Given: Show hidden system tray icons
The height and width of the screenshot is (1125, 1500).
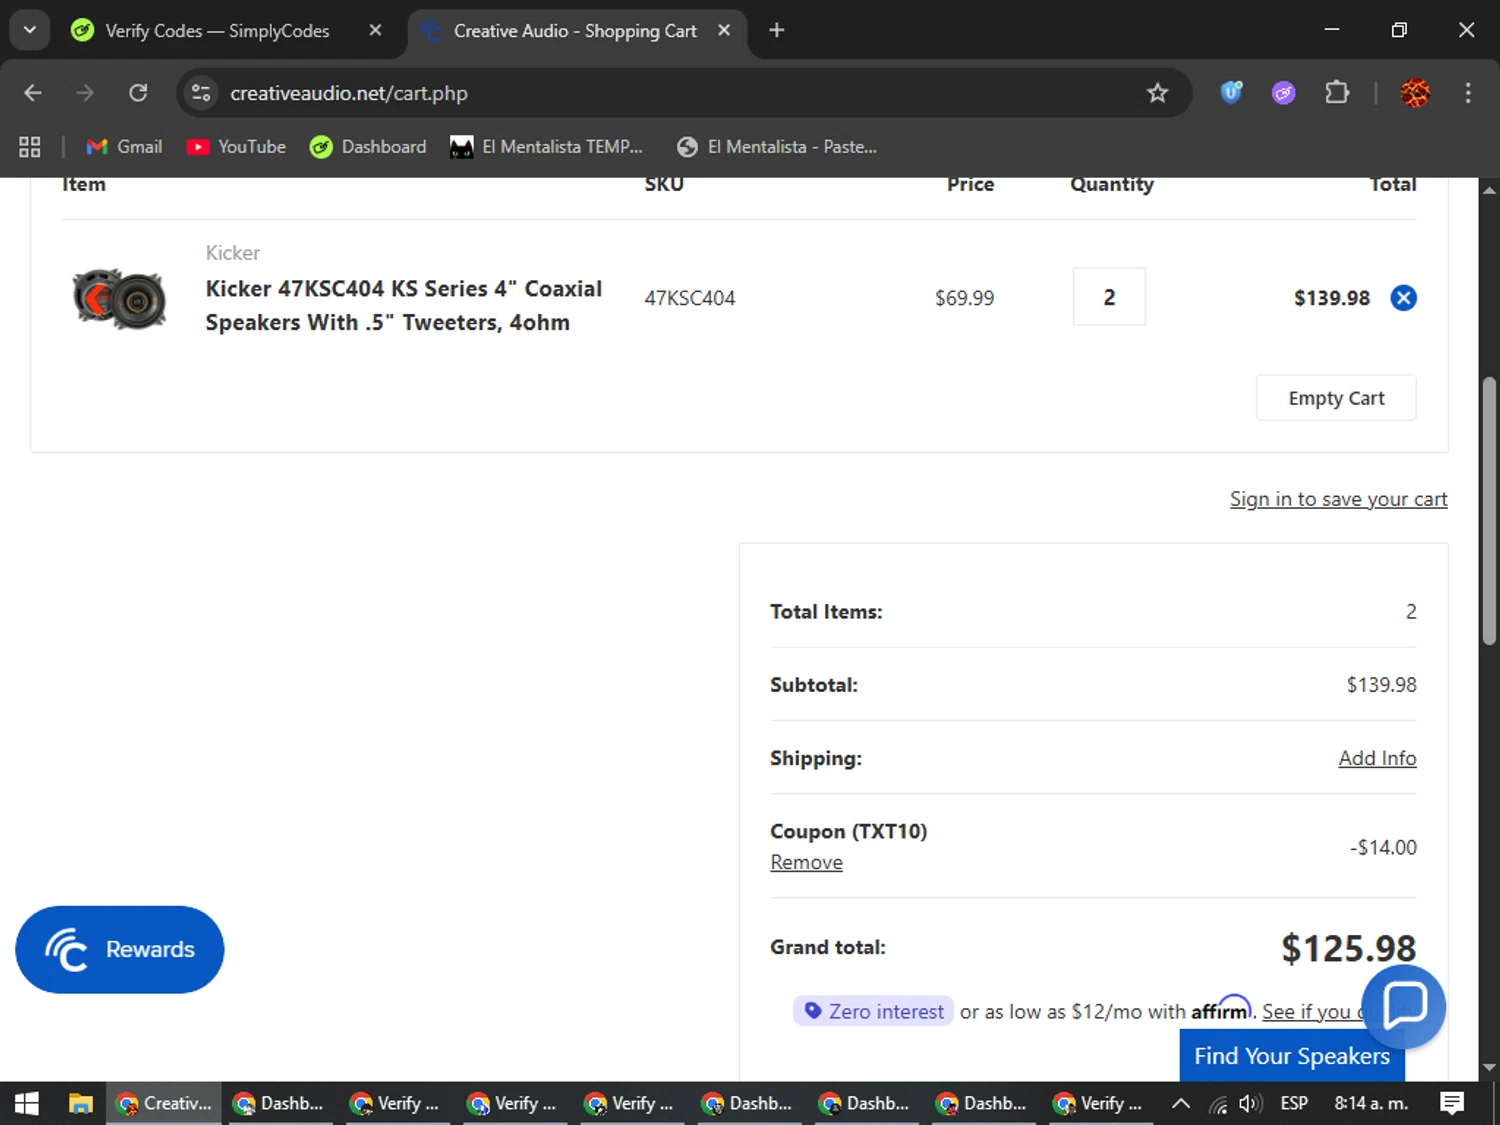Looking at the screenshot, I should (x=1180, y=1103).
